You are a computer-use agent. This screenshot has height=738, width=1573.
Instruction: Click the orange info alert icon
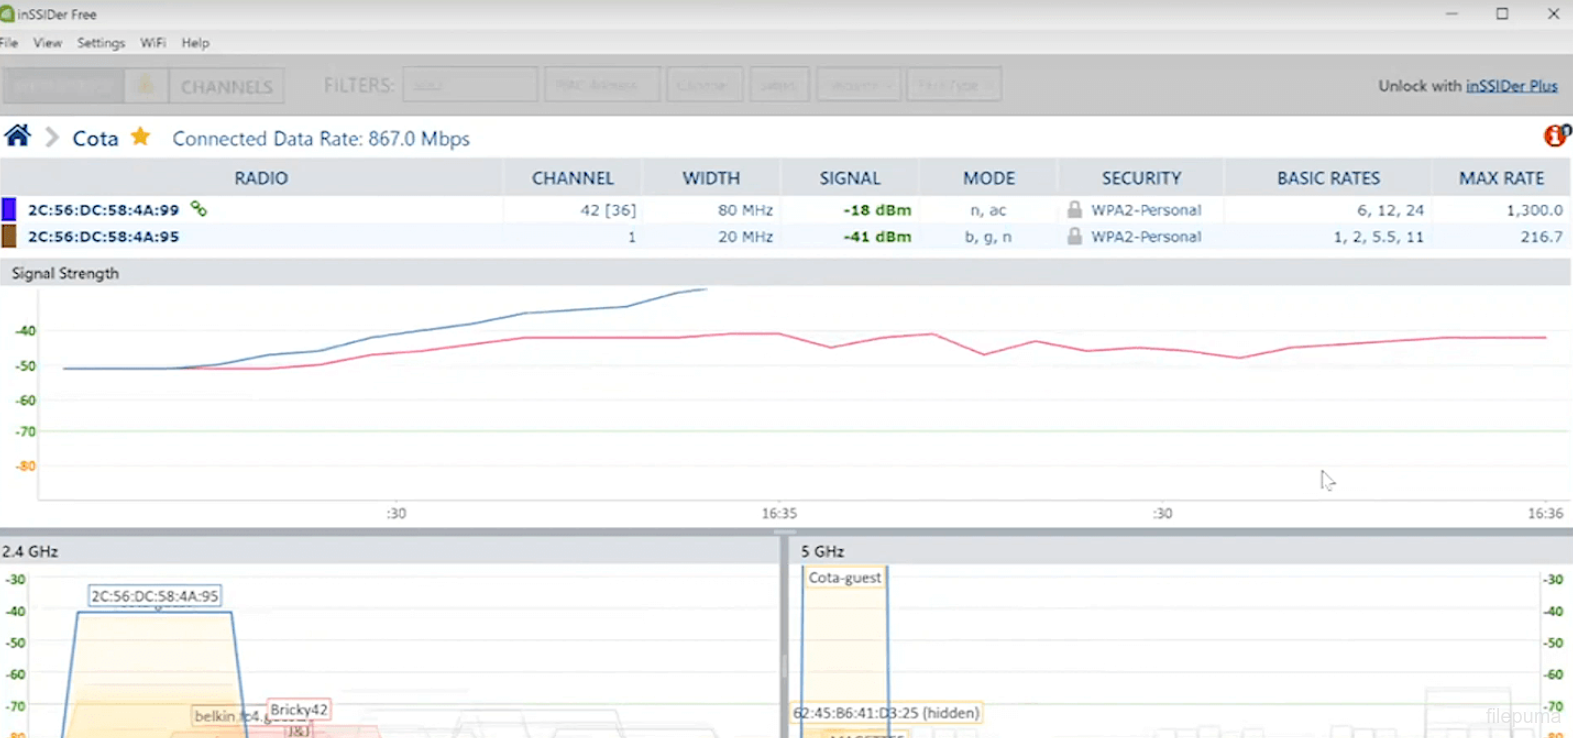(1556, 136)
